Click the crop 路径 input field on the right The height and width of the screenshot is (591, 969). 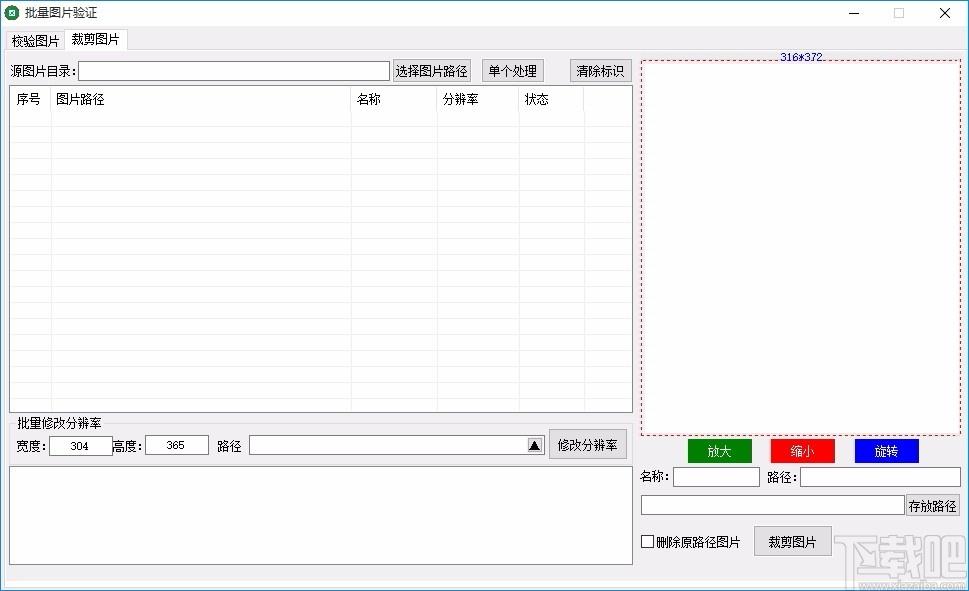coord(880,477)
